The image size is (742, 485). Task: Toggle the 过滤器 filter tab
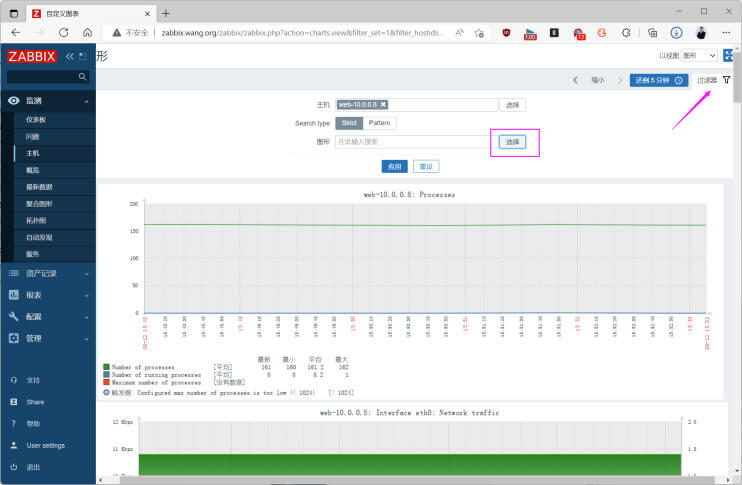pyautogui.click(x=714, y=80)
